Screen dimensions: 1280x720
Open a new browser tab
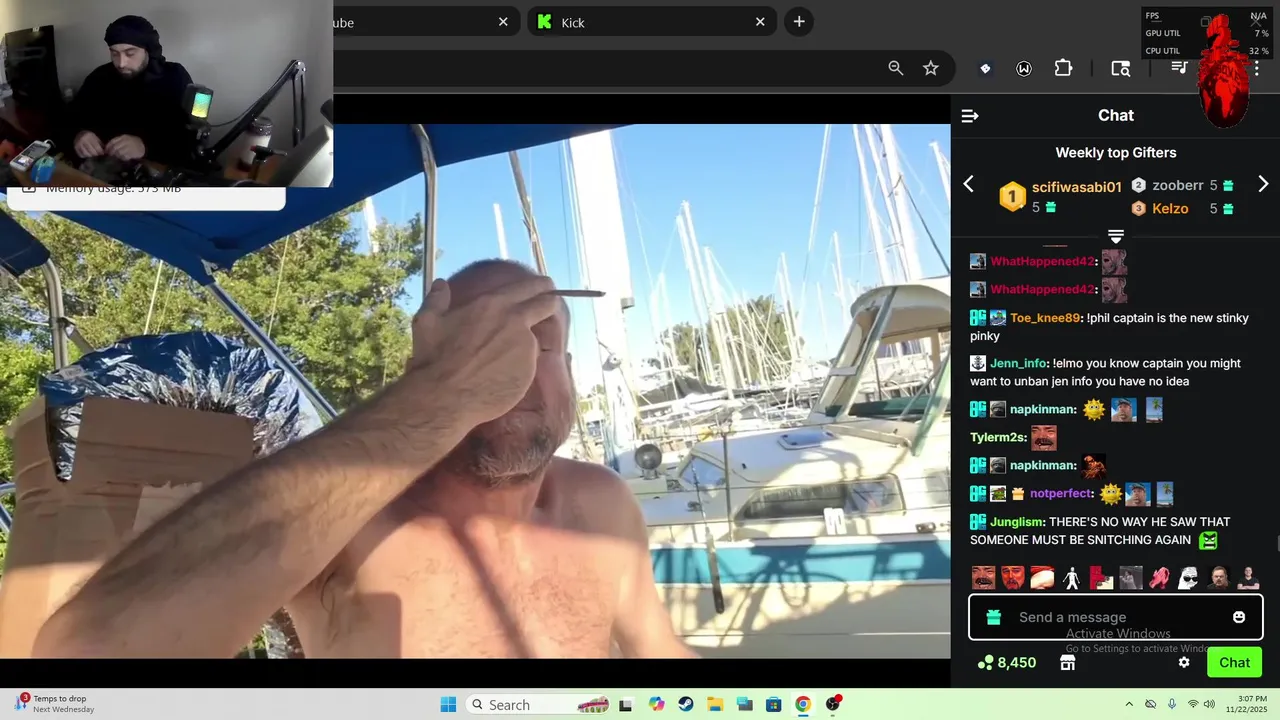[798, 21]
